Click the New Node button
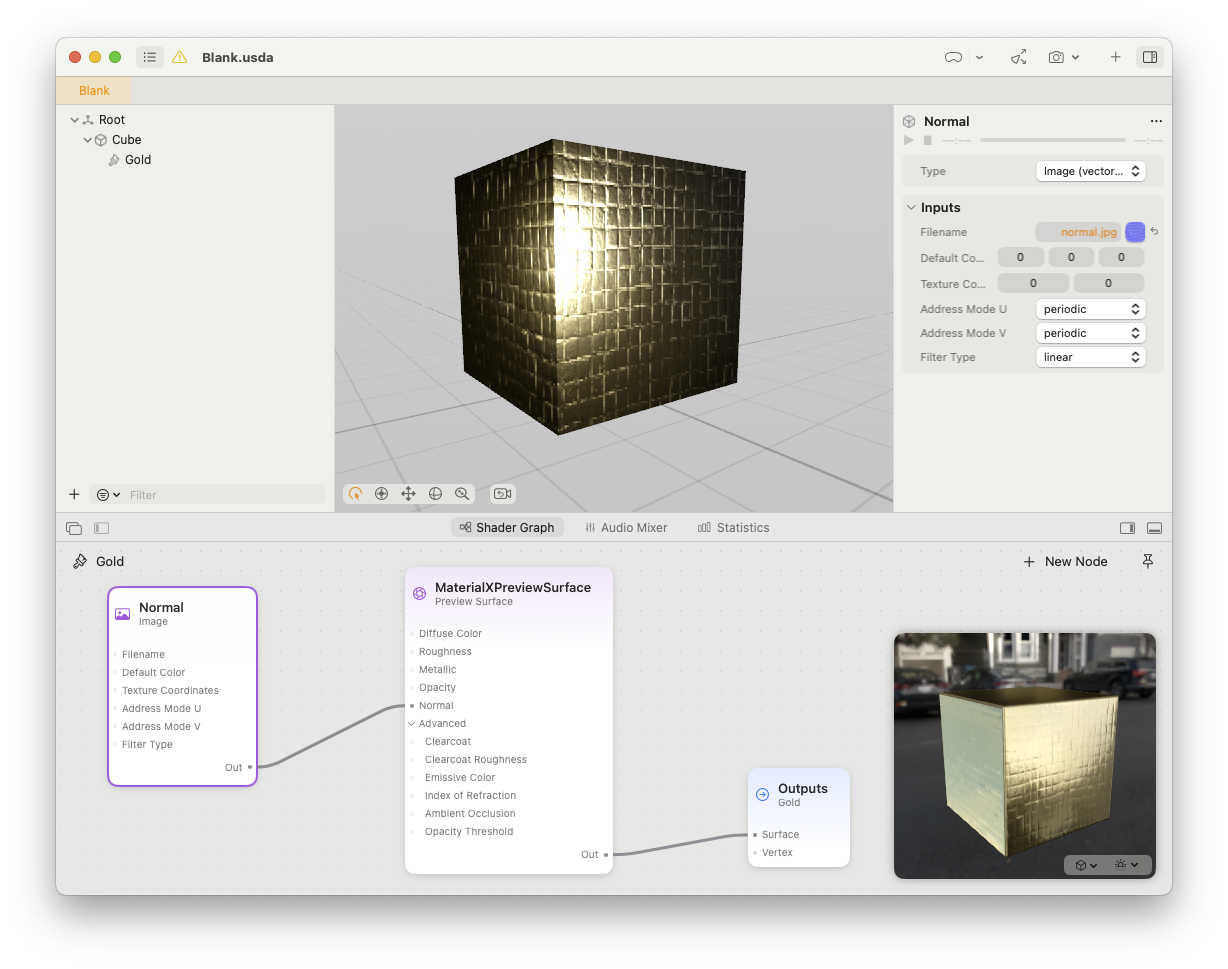The image size is (1228, 969). (1065, 562)
